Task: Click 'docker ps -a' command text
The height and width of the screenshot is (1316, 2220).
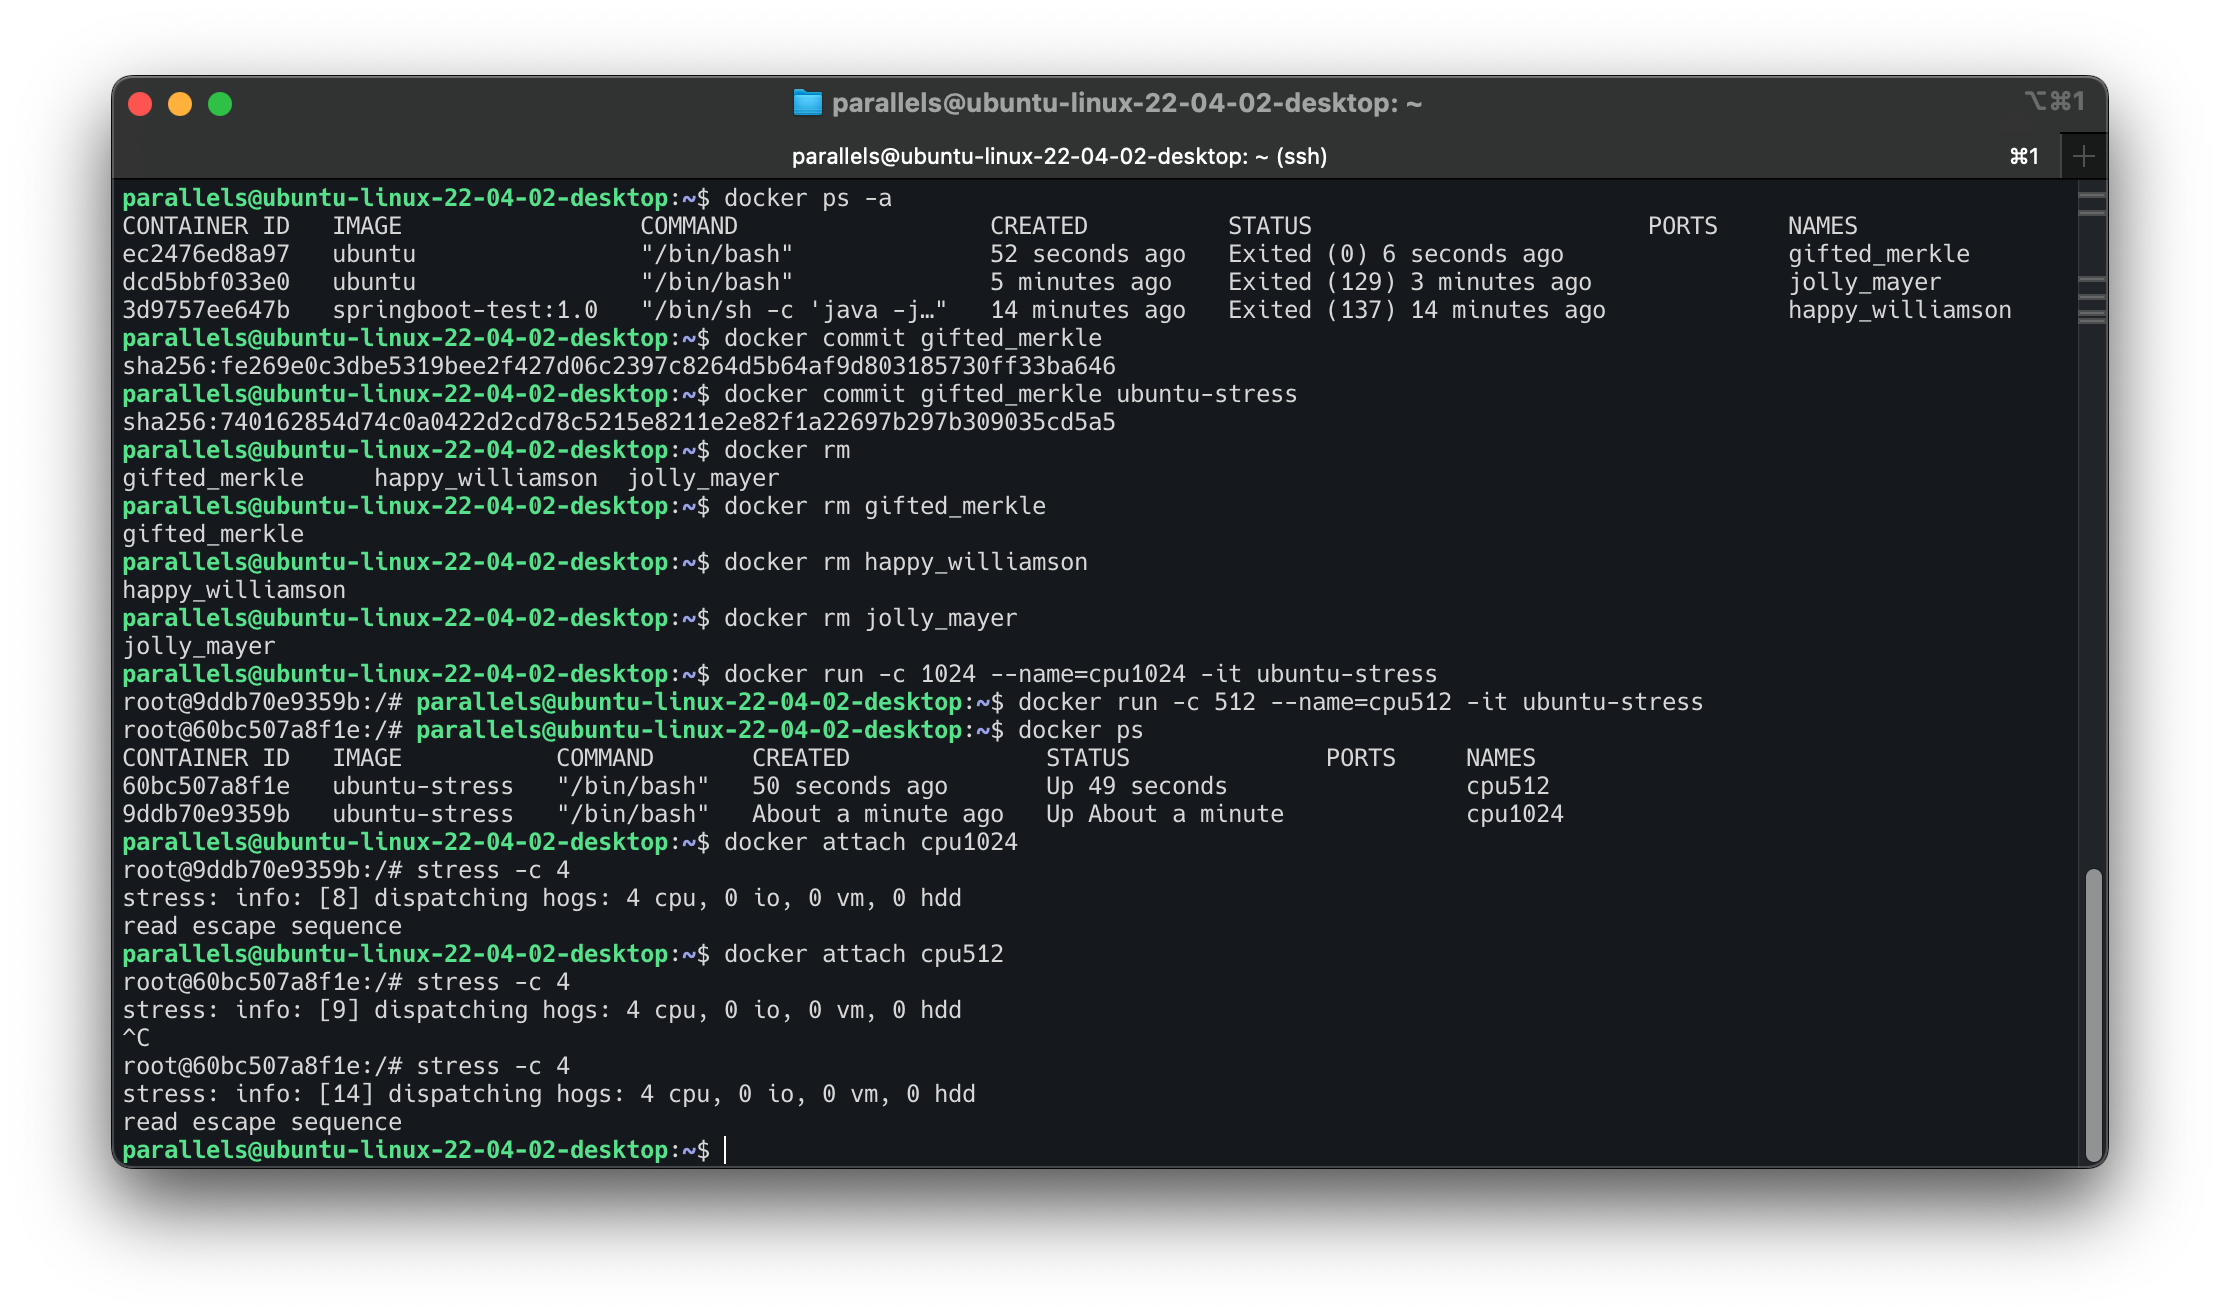Action: tap(808, 198)
